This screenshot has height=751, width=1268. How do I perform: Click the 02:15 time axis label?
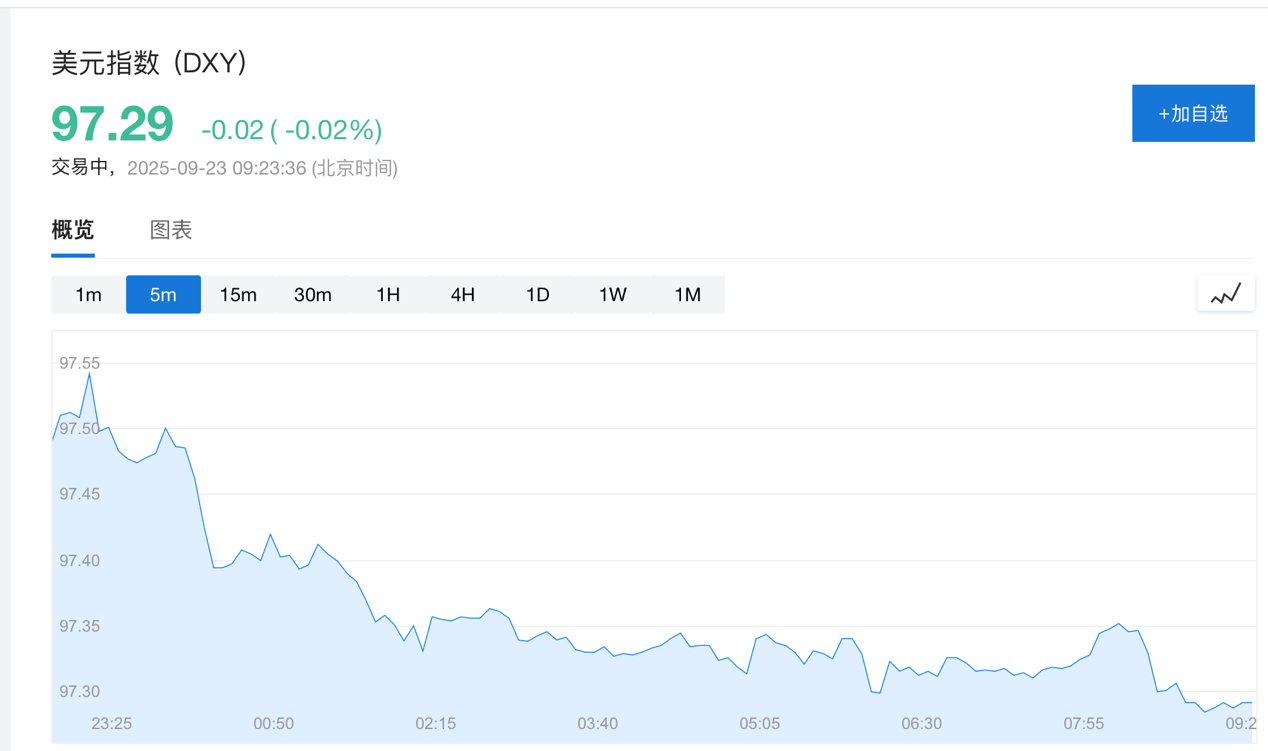(435, 723)
